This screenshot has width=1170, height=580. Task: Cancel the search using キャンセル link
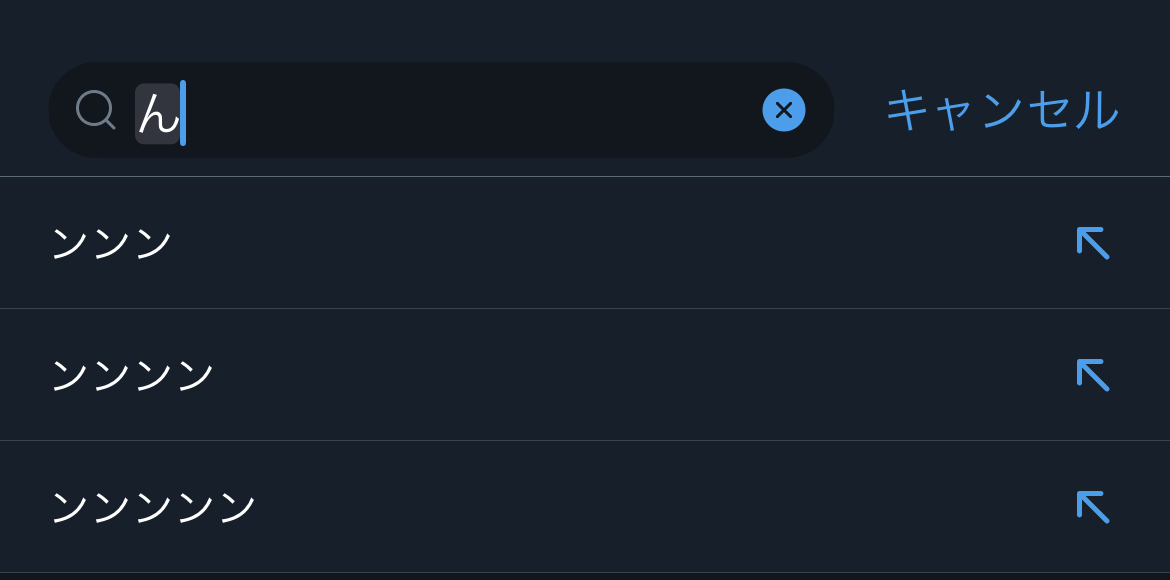(x=1001, y=110)
